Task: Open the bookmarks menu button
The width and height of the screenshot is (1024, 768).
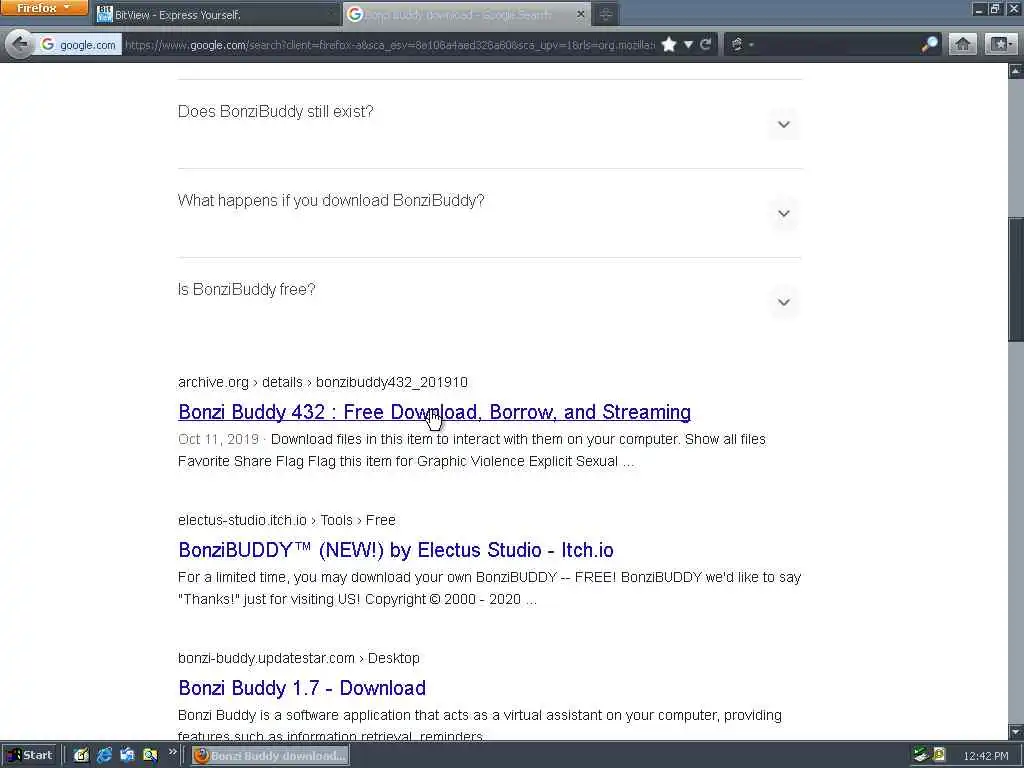Action: [1001, 44]
